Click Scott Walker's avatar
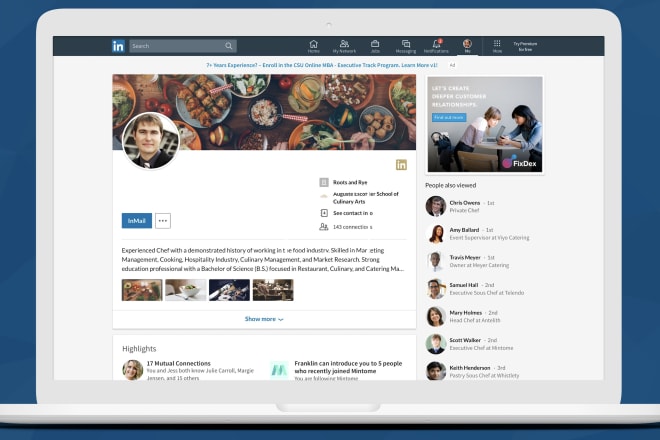The width and height of the screenshot is (660, 440). coord(436,344)
